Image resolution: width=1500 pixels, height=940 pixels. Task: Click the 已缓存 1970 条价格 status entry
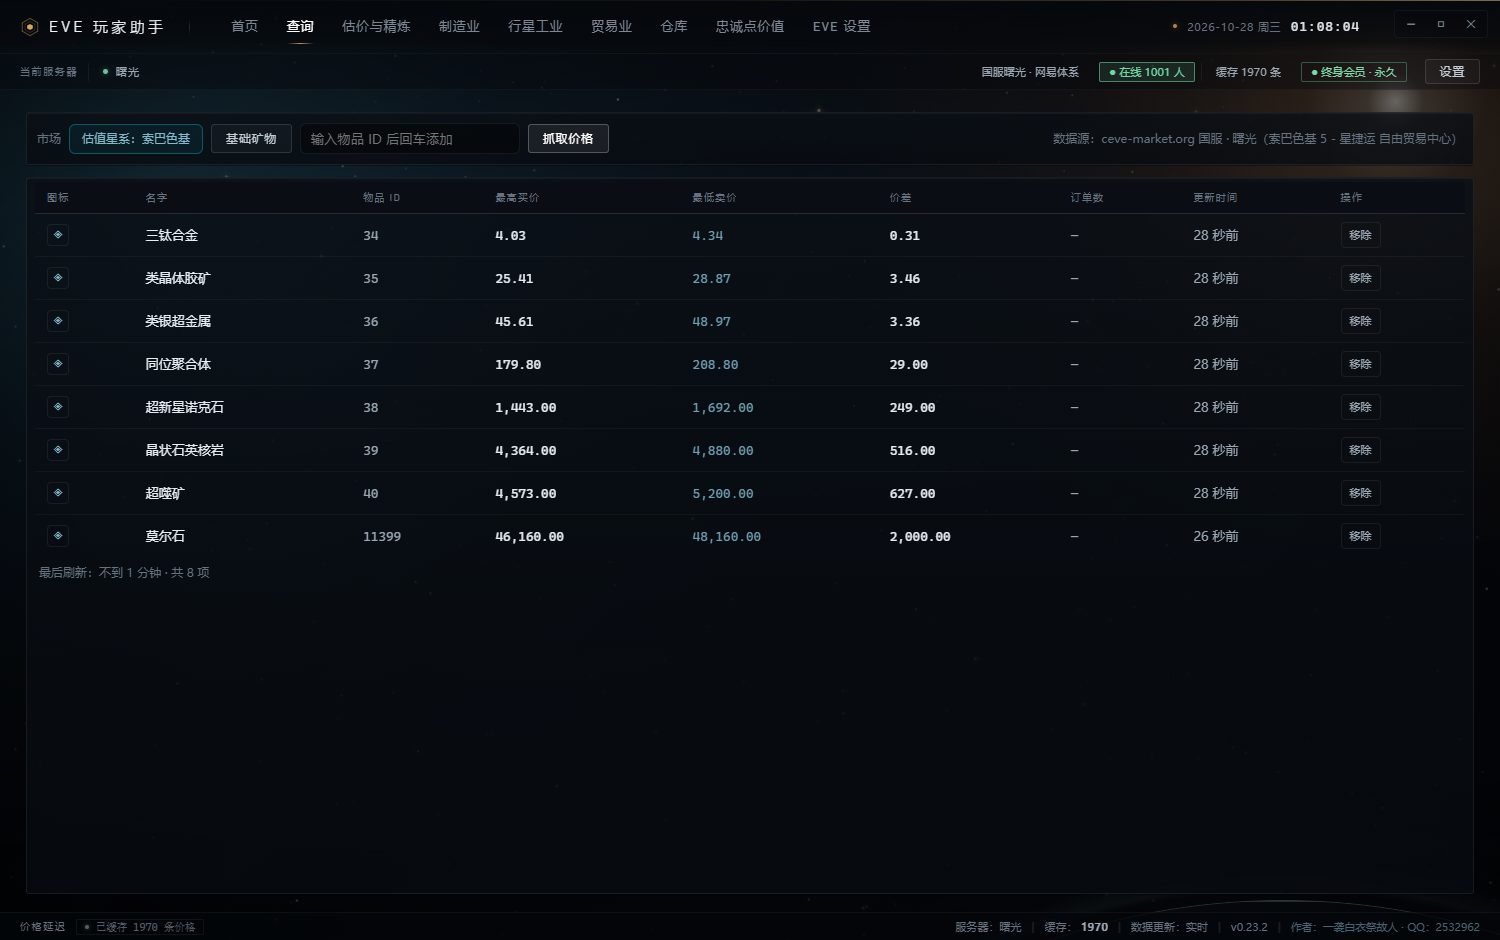point(140,927)
